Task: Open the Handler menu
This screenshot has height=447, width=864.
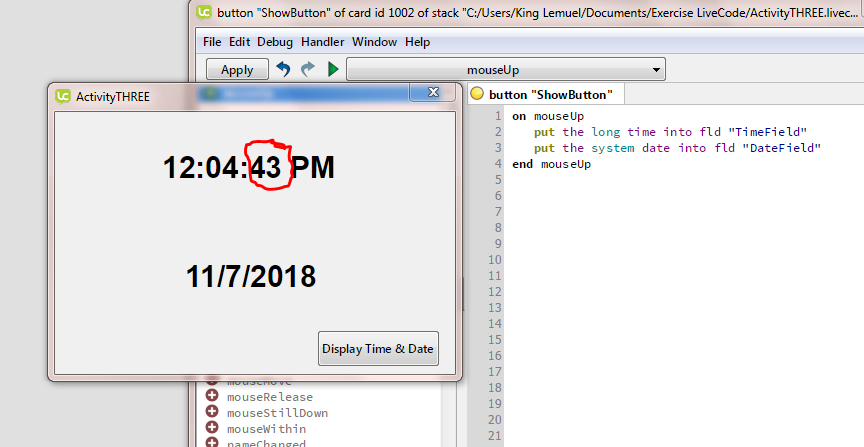Action: pos(322,42)
